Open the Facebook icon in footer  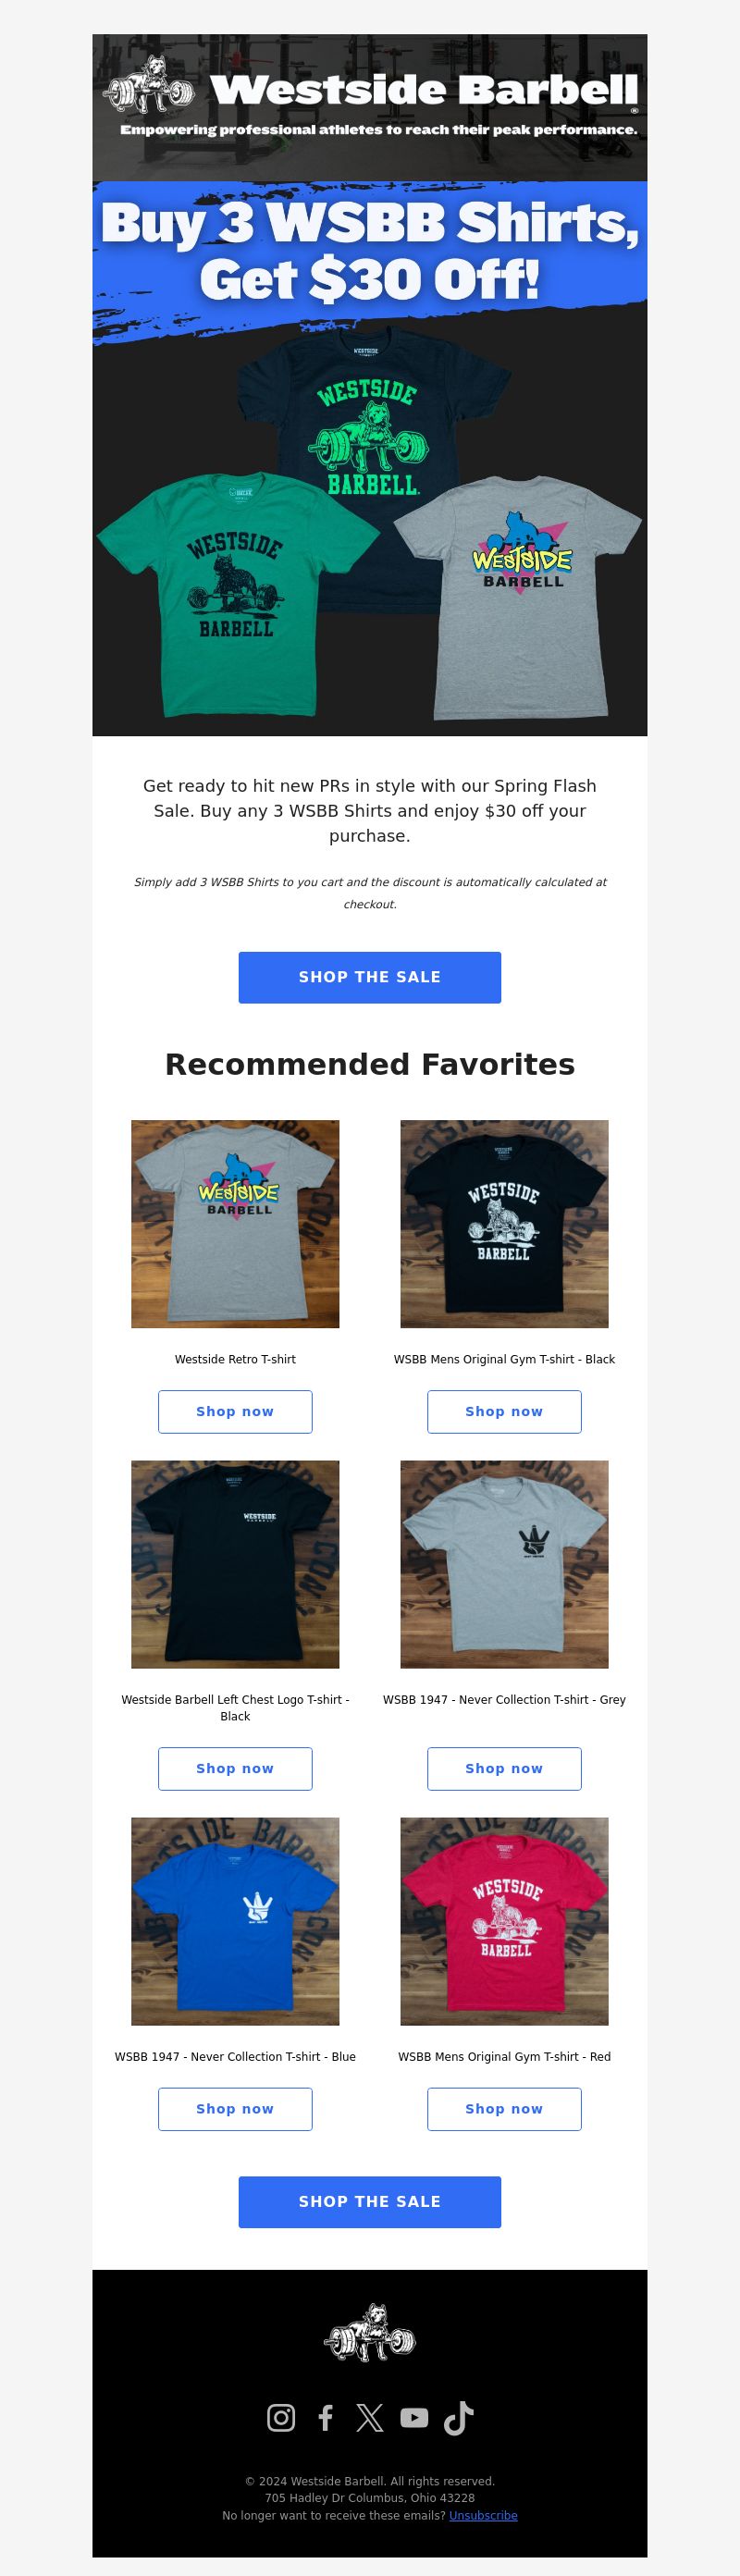point(325,2417)
